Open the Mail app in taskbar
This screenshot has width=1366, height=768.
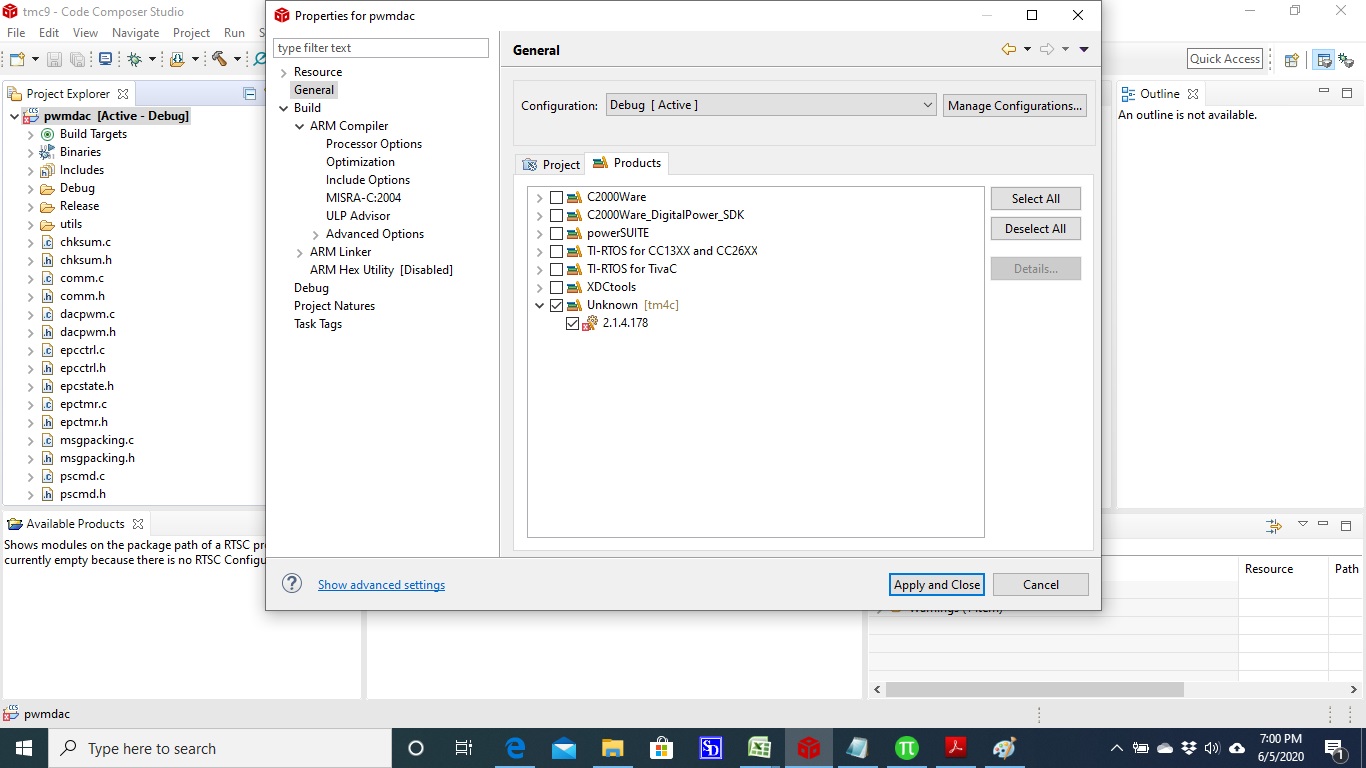pyautogui.click(x=564, y=748)
